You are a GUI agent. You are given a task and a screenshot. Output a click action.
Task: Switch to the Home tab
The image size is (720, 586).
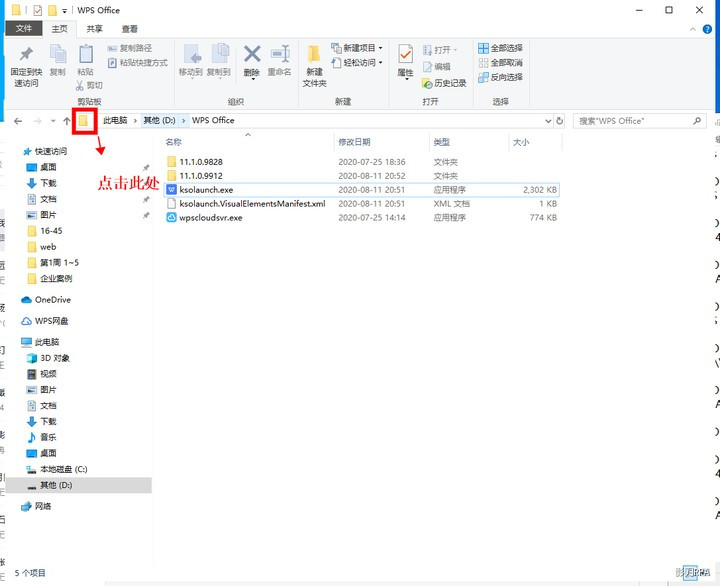59,29
